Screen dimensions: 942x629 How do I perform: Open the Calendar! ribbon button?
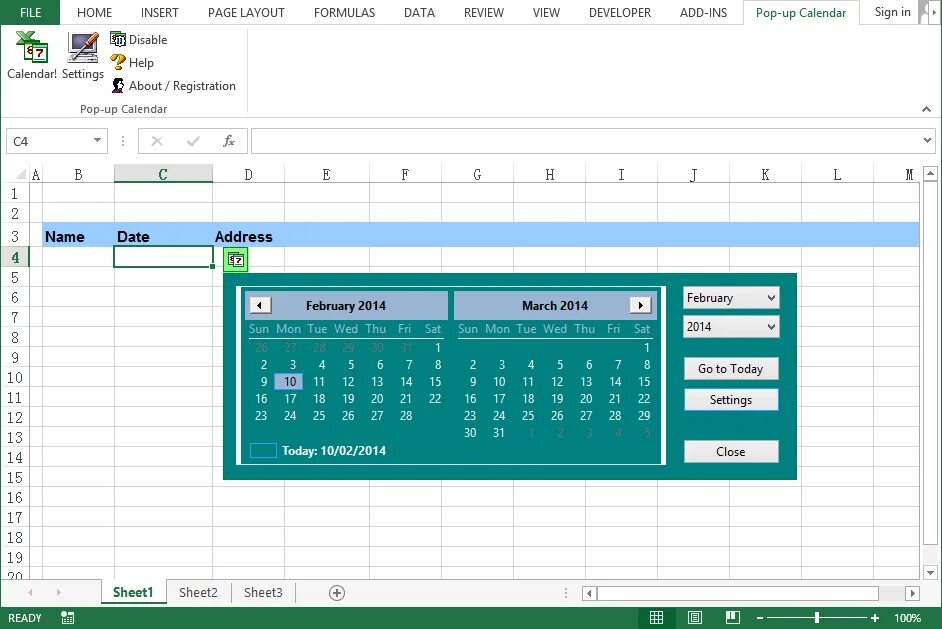click(x=32, y=55)
